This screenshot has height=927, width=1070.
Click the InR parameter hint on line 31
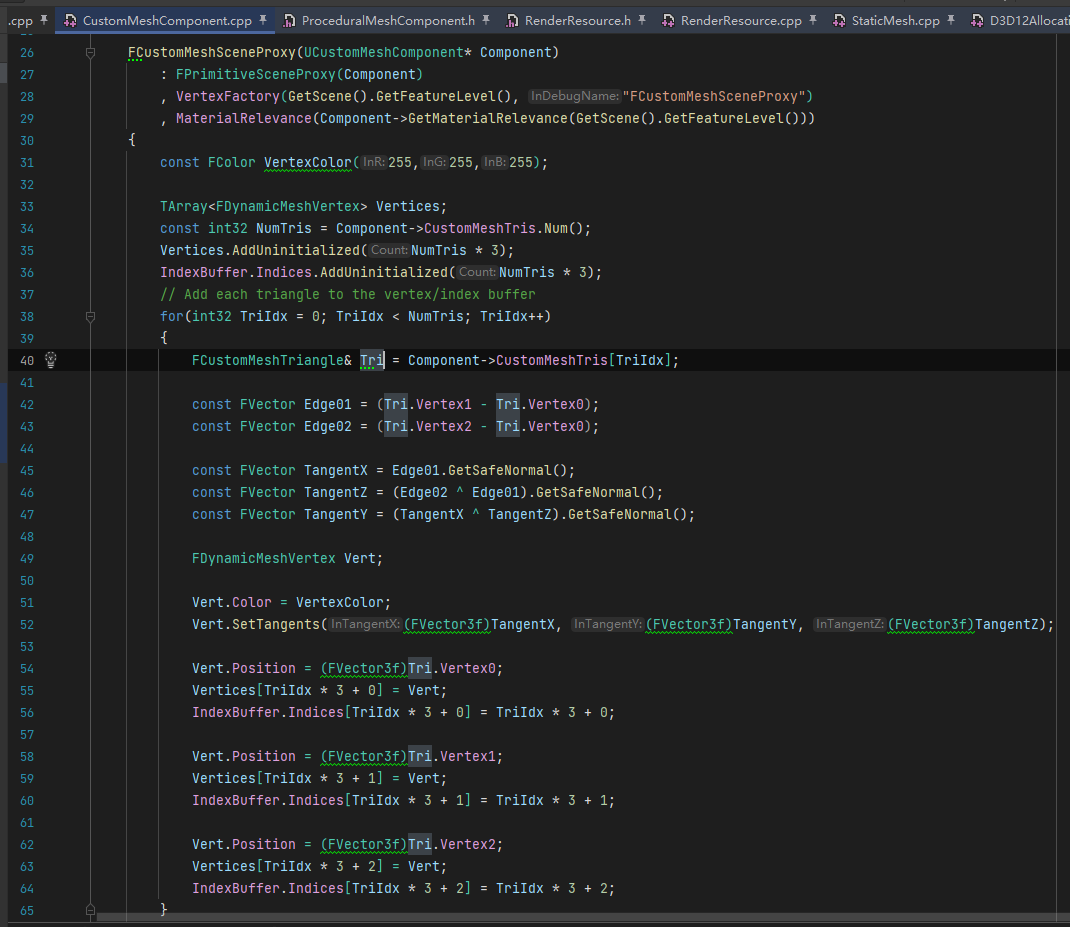pyautogui.click(x=373, y=162)
